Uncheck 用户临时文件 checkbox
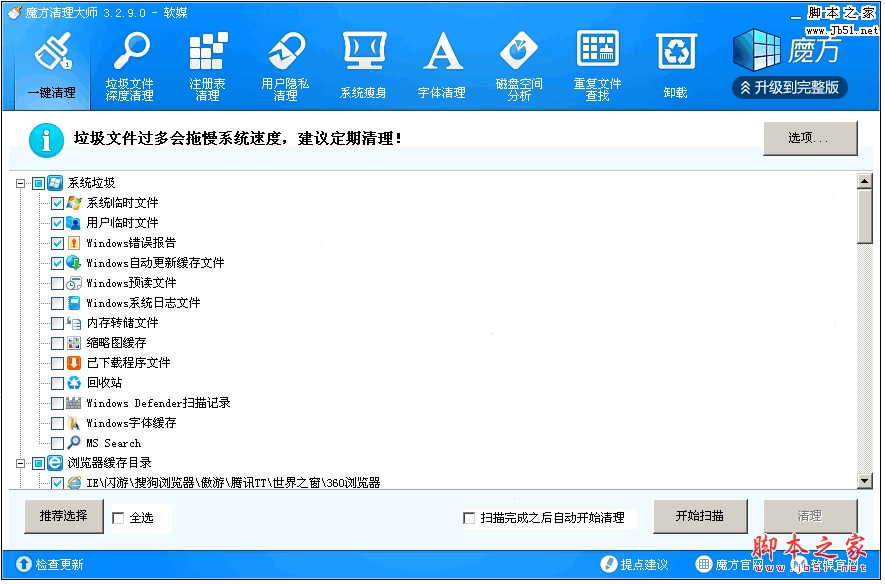Screen dimensions: 885x584 pyautogui.click(x=57, y=223)
